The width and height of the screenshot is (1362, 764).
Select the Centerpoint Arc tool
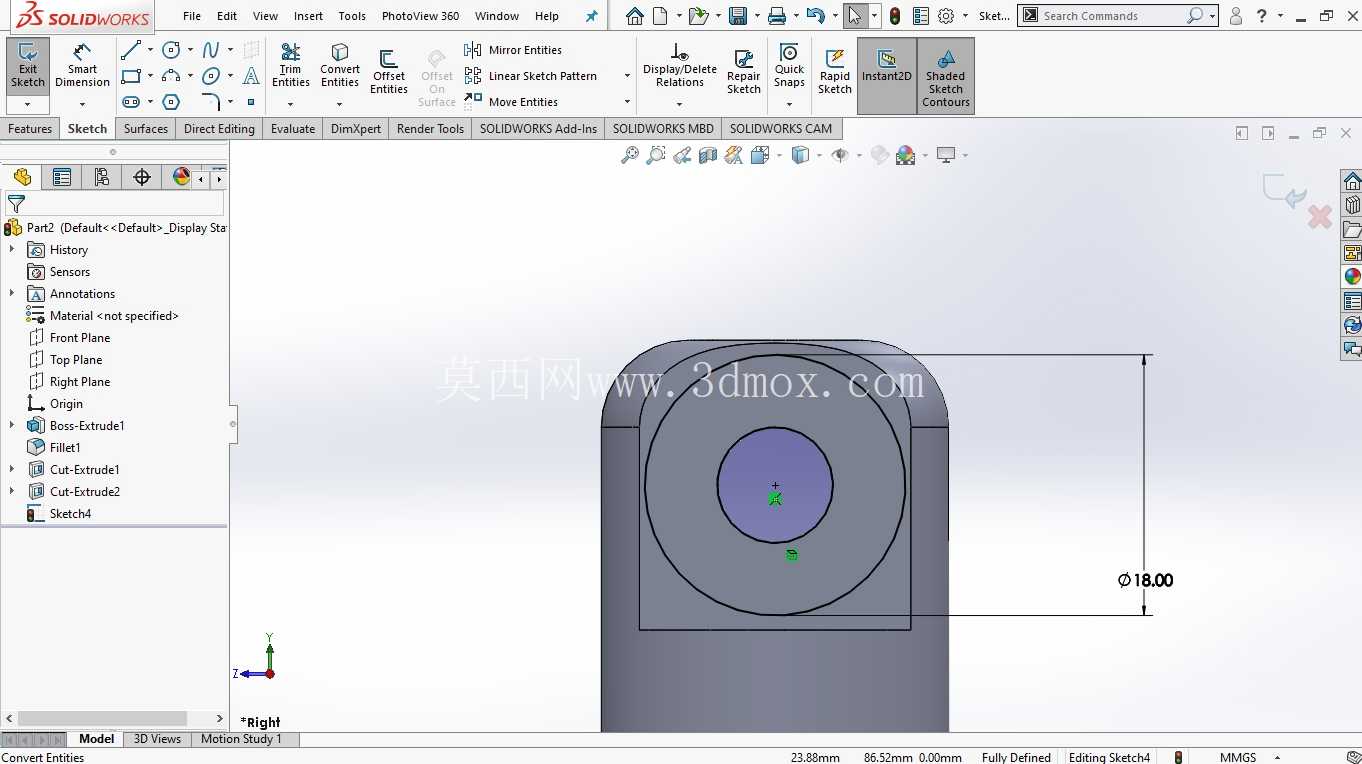[x=171, y=76]
